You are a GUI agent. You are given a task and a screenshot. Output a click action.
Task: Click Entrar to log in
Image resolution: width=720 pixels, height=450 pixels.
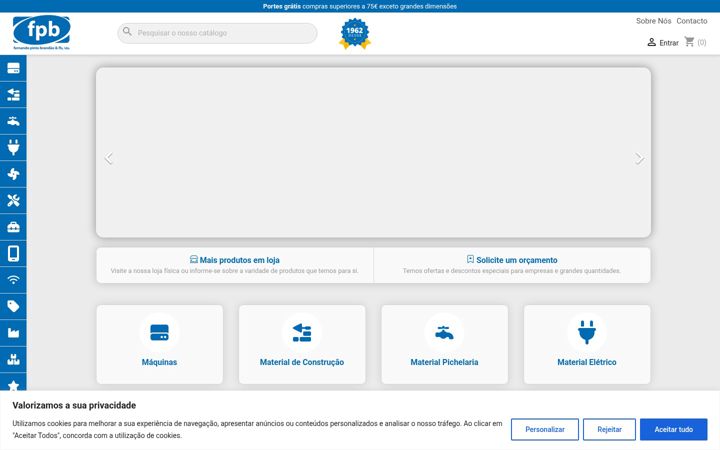(669, 43)
